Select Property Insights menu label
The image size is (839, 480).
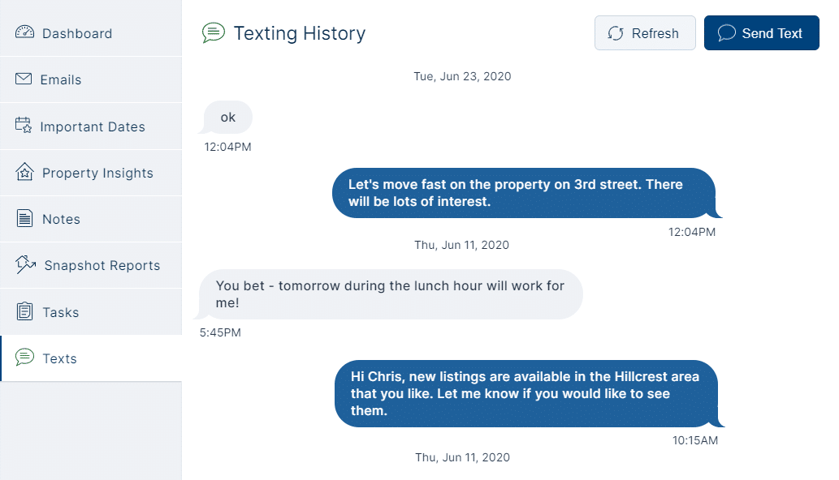click(x=98, y=173)
